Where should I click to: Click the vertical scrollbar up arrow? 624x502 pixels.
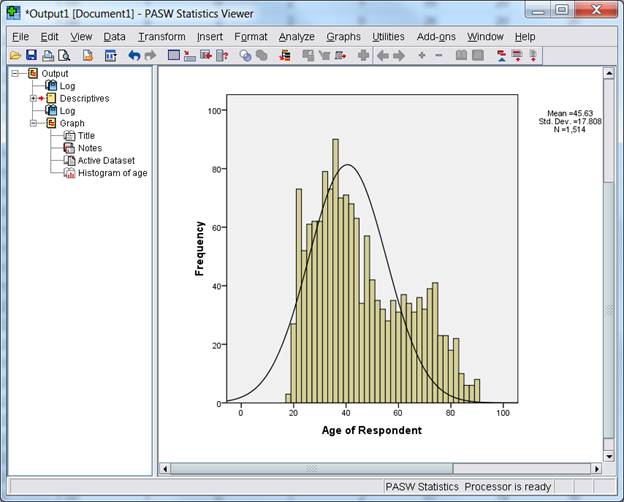point(609,73)
